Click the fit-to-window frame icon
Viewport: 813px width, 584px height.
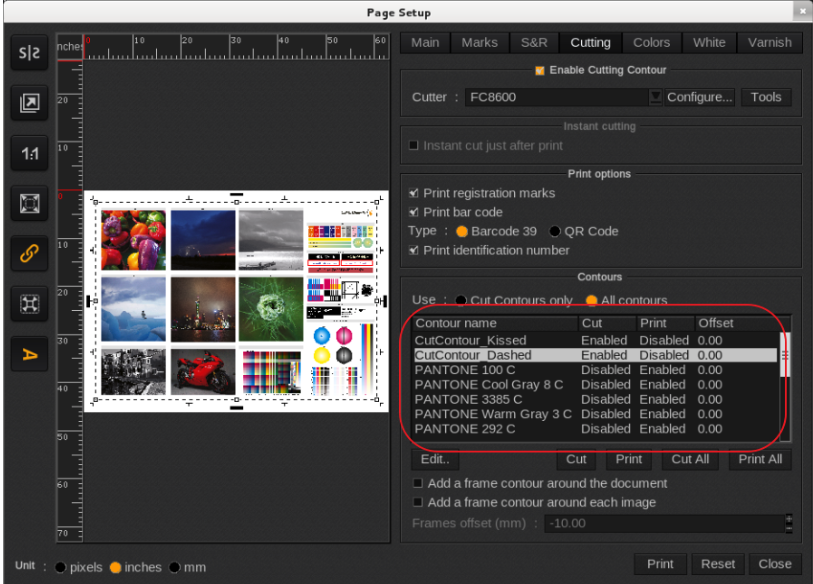(26, 203)
